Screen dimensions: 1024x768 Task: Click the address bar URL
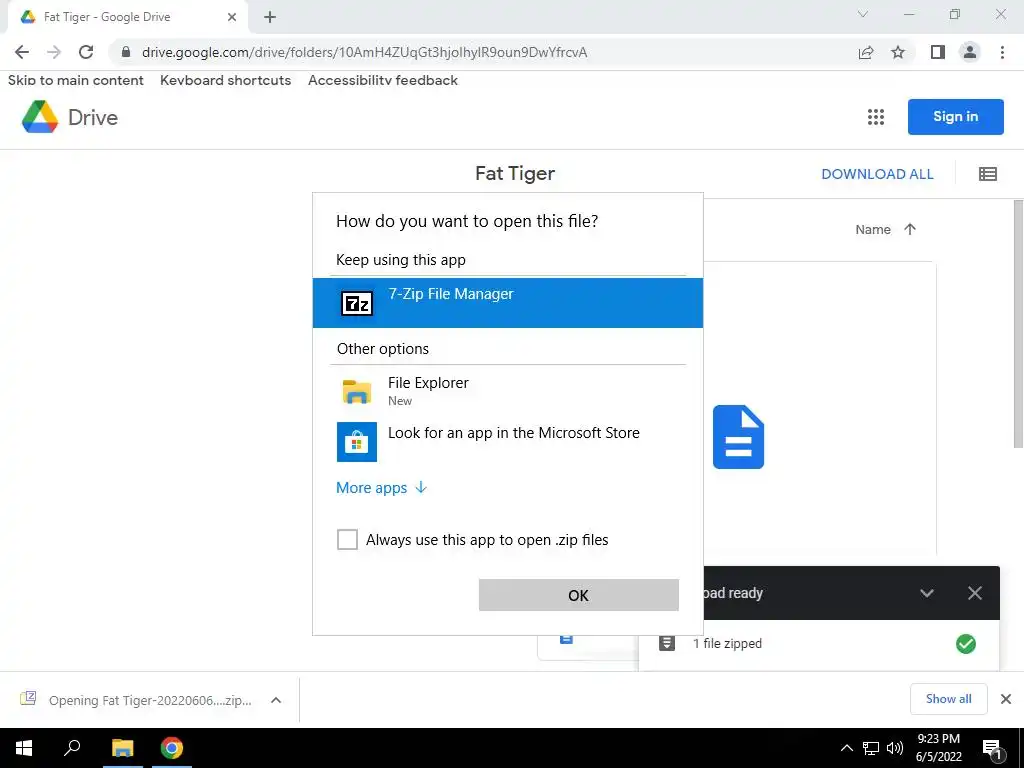click(x=364, y=52)
